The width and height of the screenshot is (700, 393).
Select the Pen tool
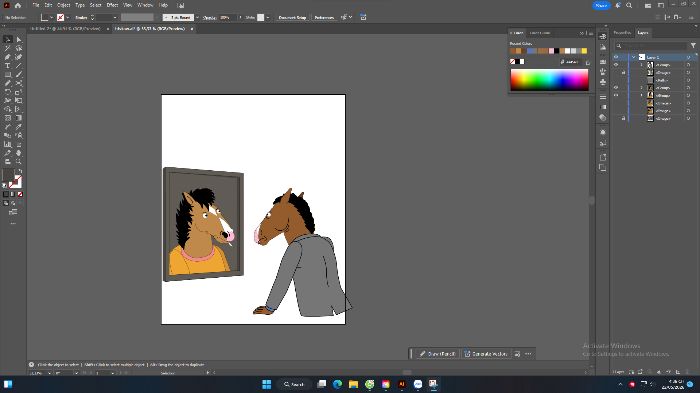pos(8,57)
